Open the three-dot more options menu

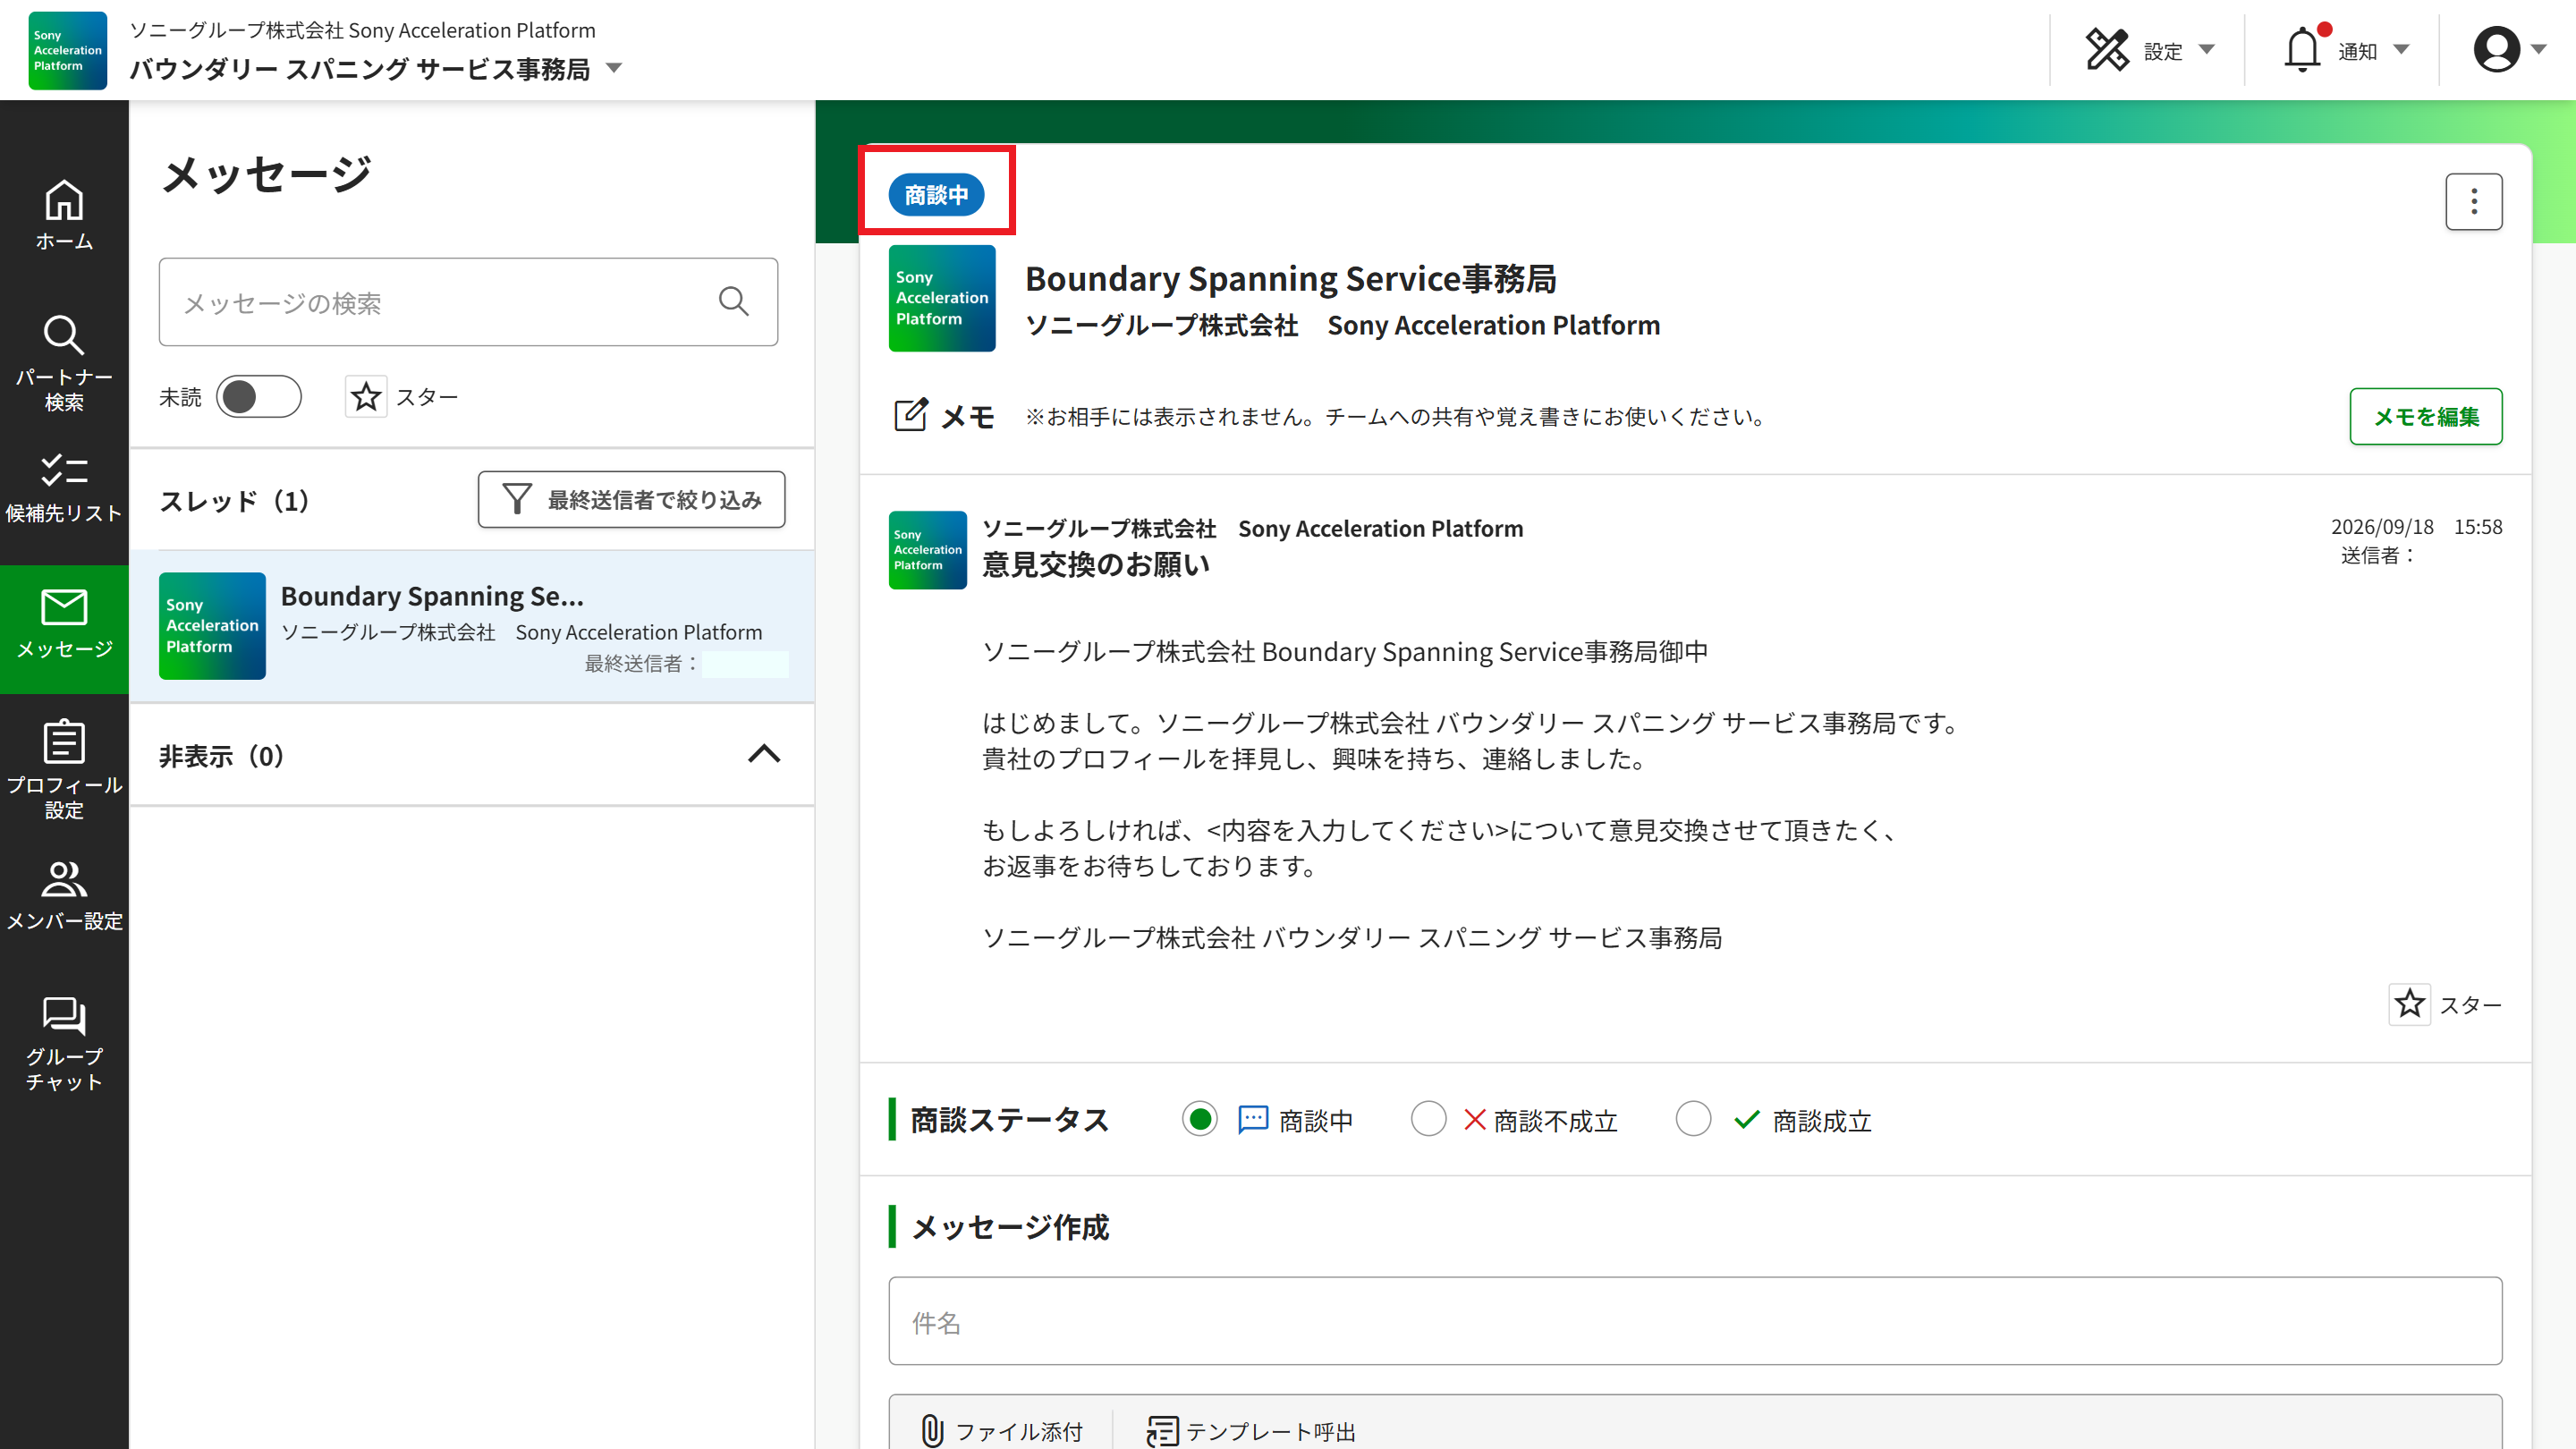coord(2474,202)
